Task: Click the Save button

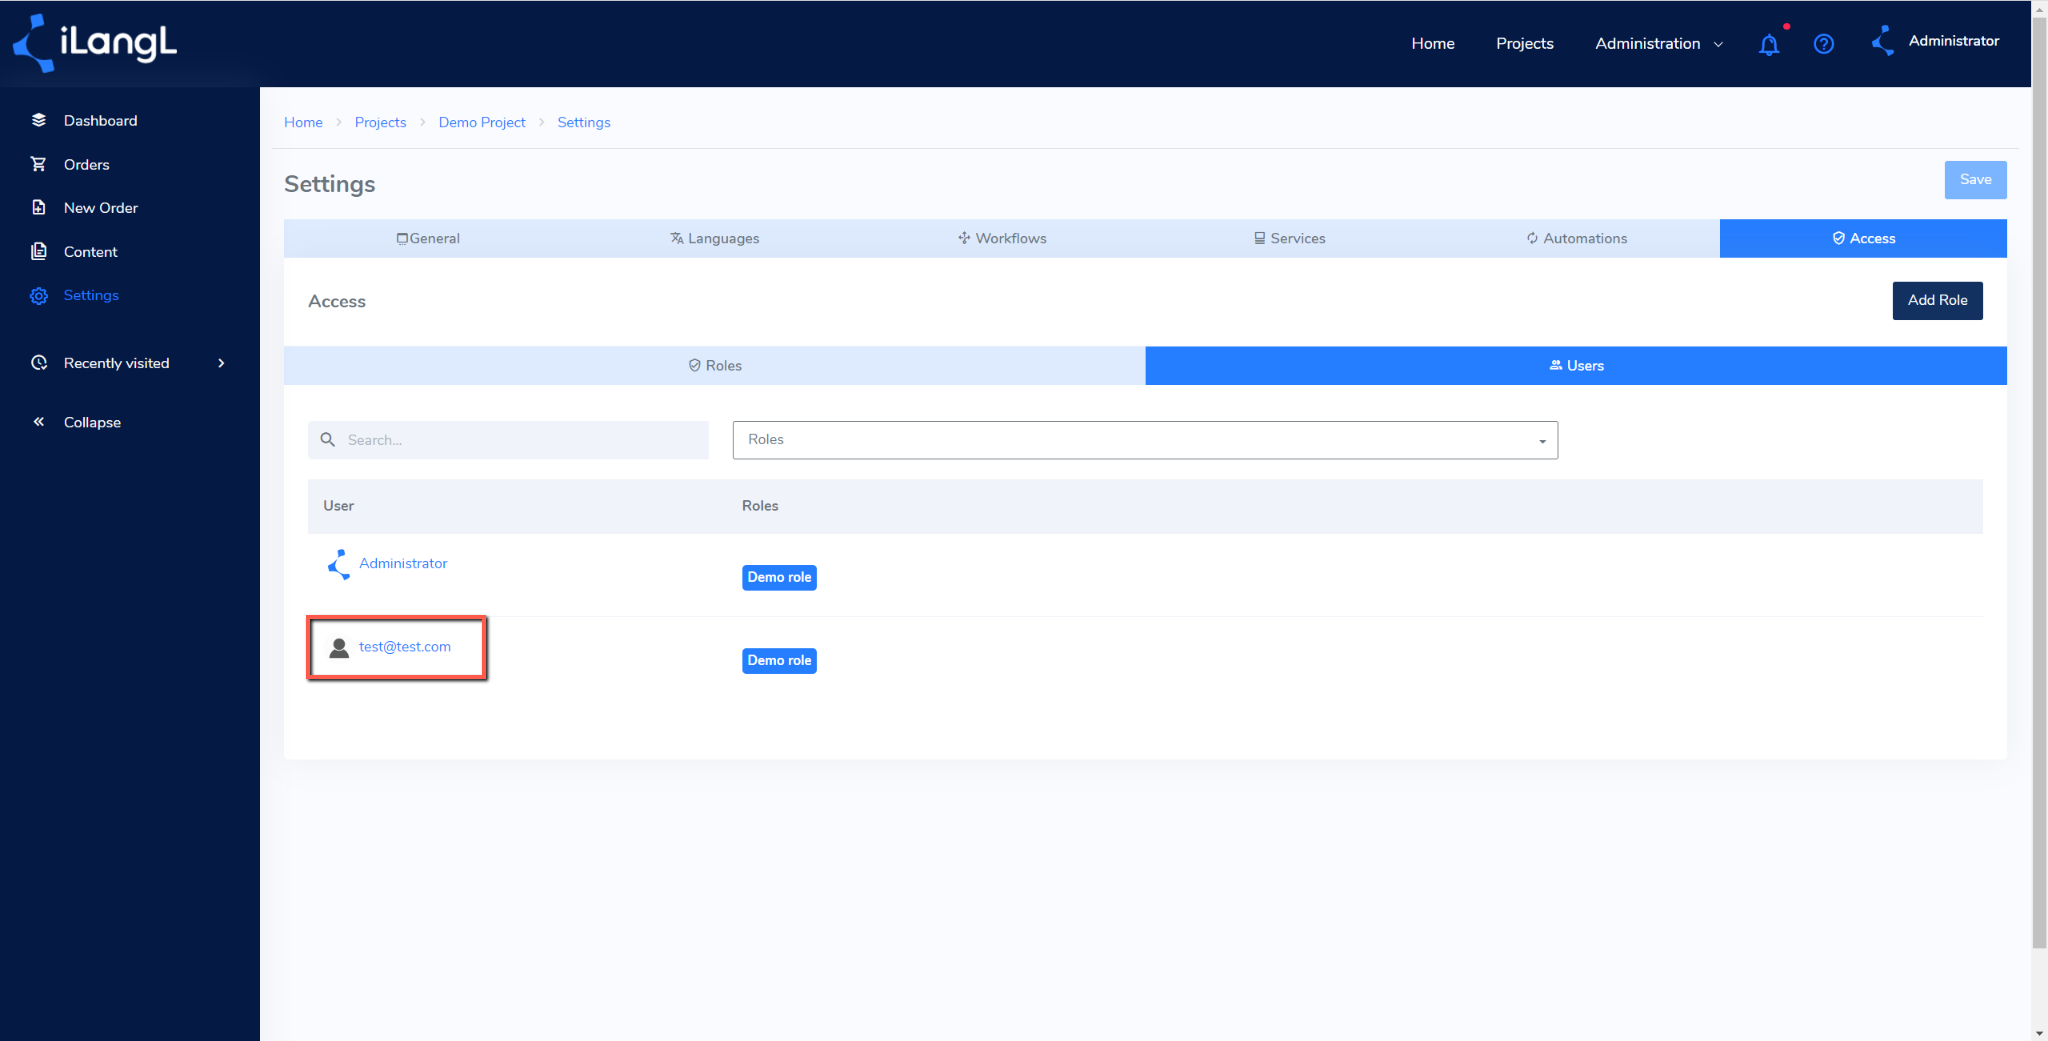Action: (1975, 180)
